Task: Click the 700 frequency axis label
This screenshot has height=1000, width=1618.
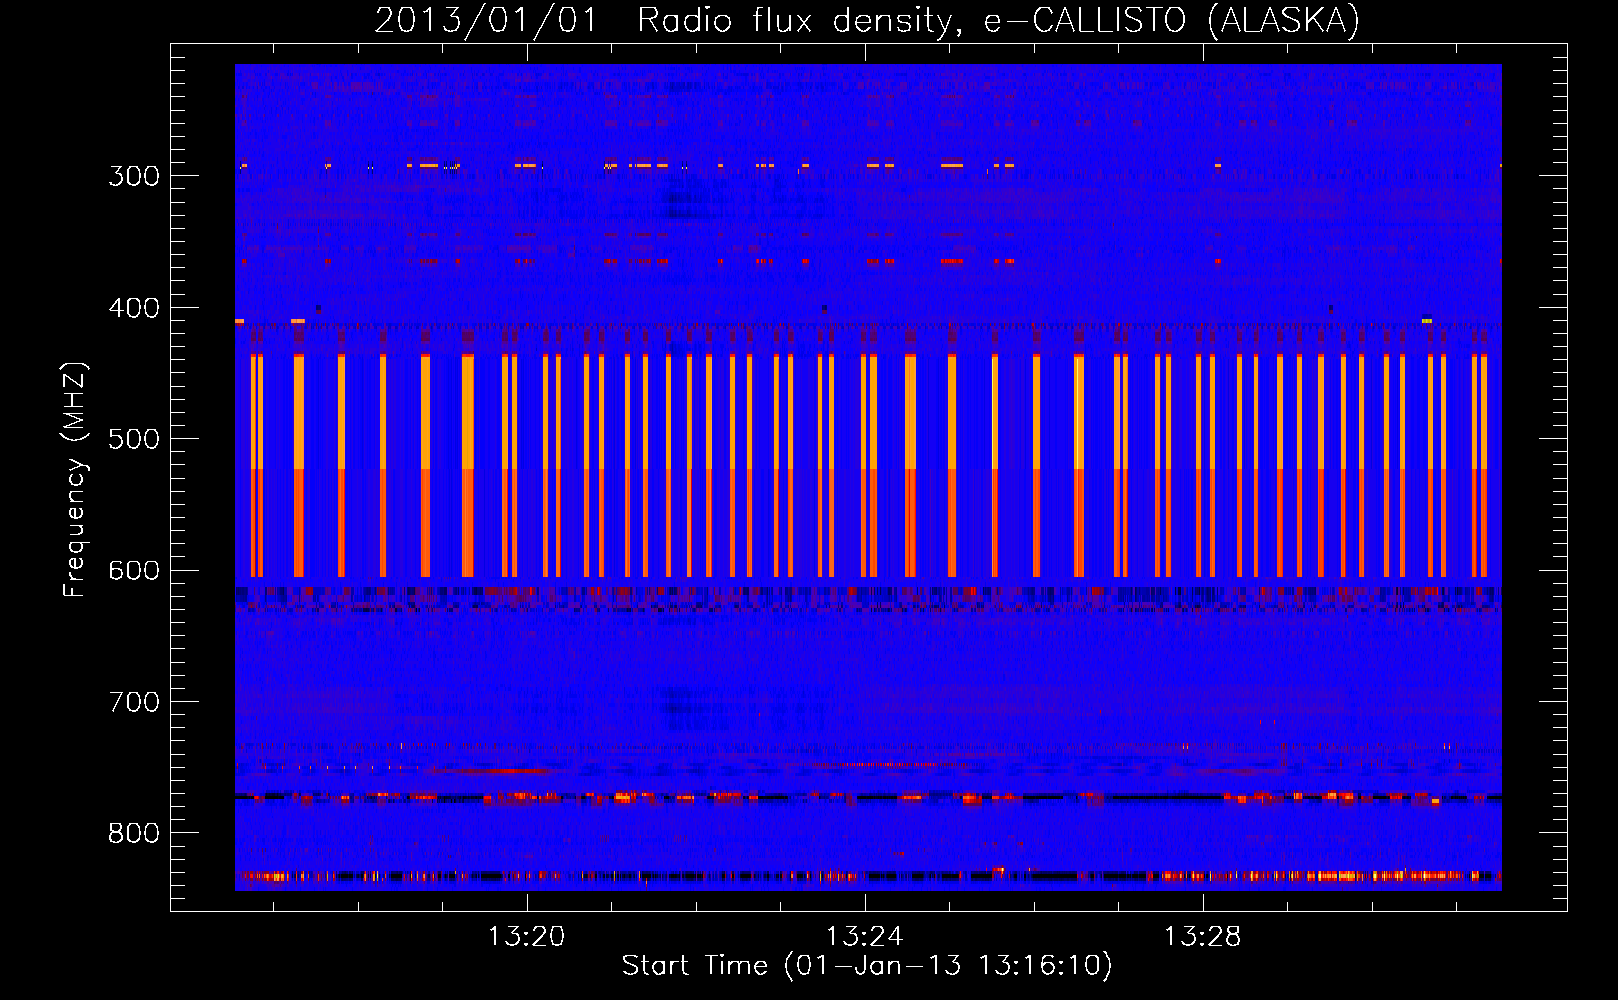Action: click(134, 702)
